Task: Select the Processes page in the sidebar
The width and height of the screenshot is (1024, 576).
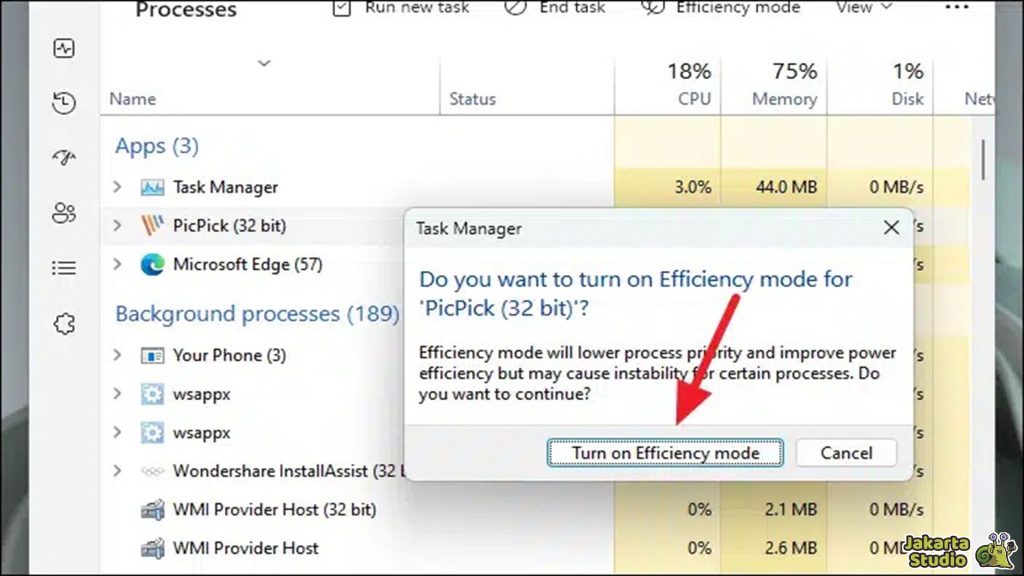Action: (x=63, y=45)
